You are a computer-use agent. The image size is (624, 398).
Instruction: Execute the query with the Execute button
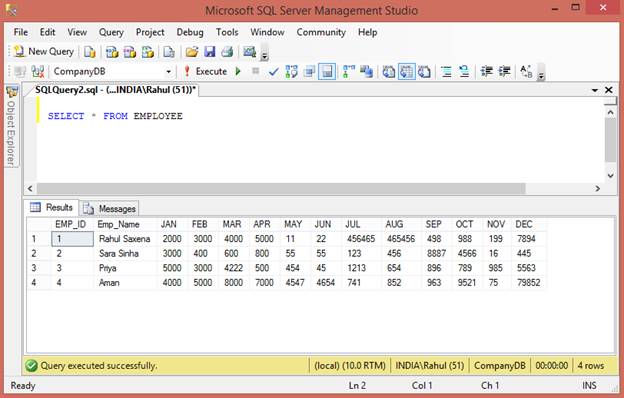tap(205, 72)
